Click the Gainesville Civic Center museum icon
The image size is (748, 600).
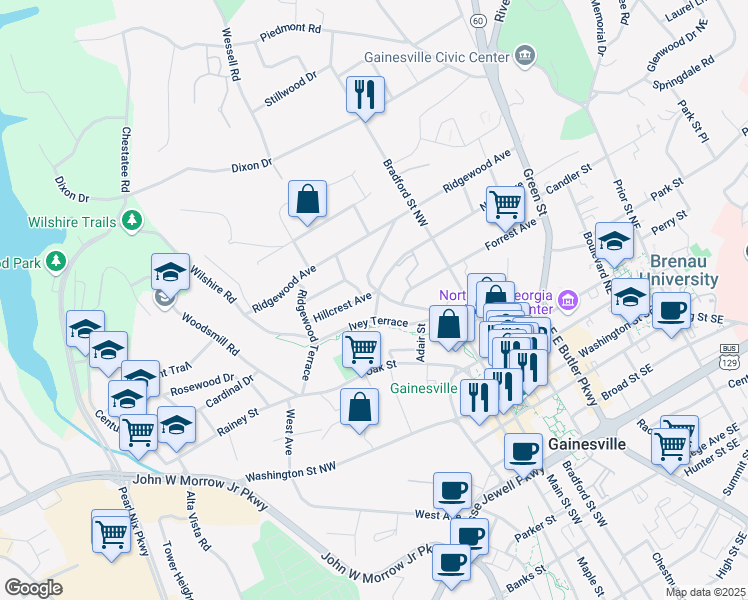pyautogui.click(x=525, y=57)
